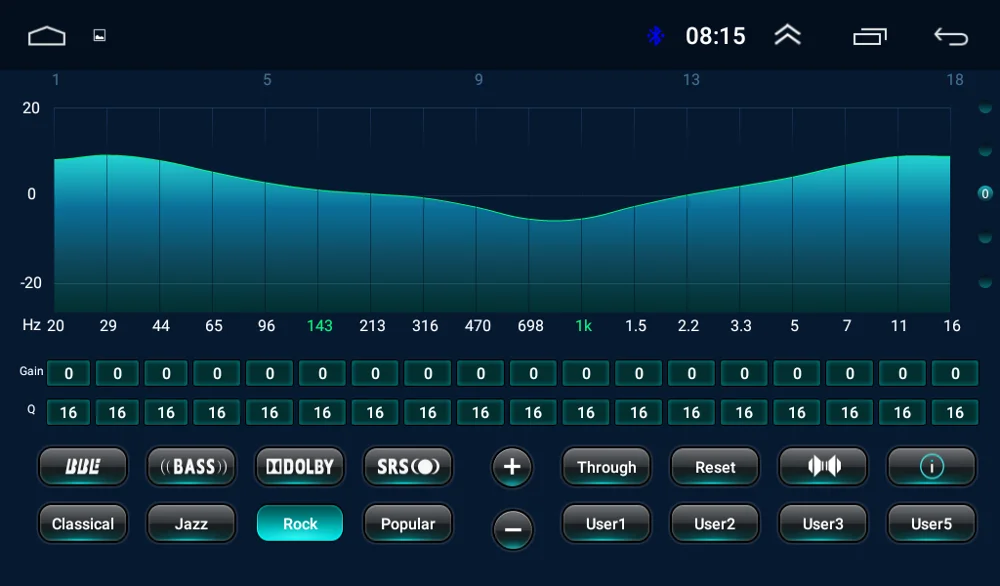The image size is (1000, 586).
Task: Choose the Classical preset
Action: pyautogui.click(x=83, y=524)
